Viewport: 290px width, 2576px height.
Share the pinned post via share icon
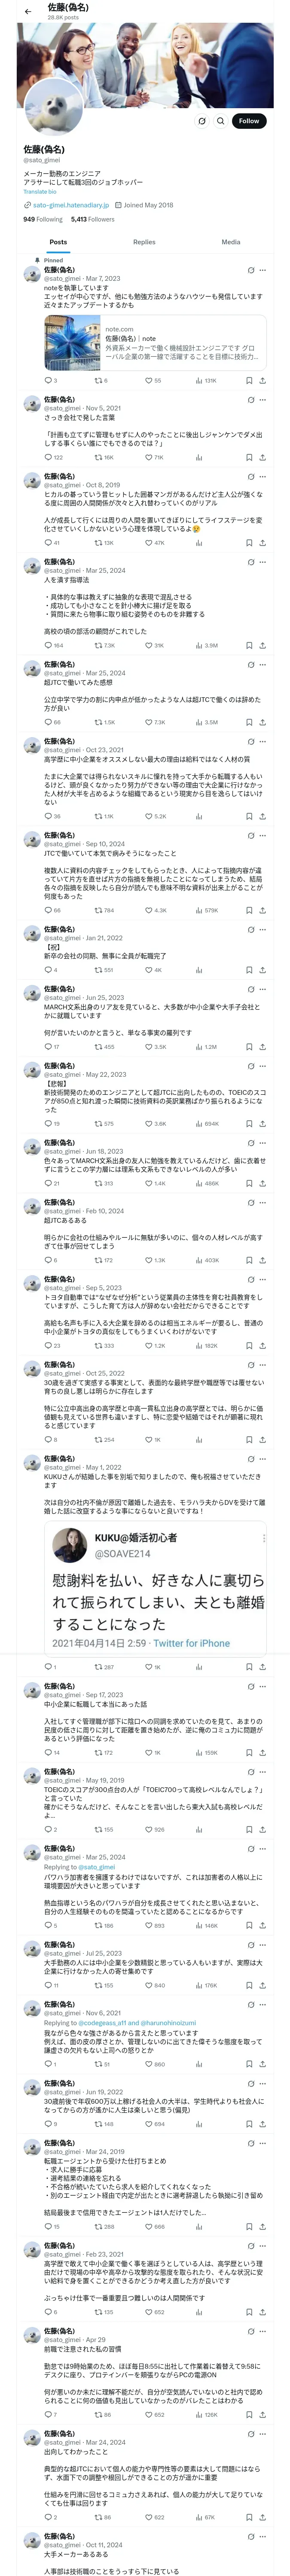[x=263, y=380]
